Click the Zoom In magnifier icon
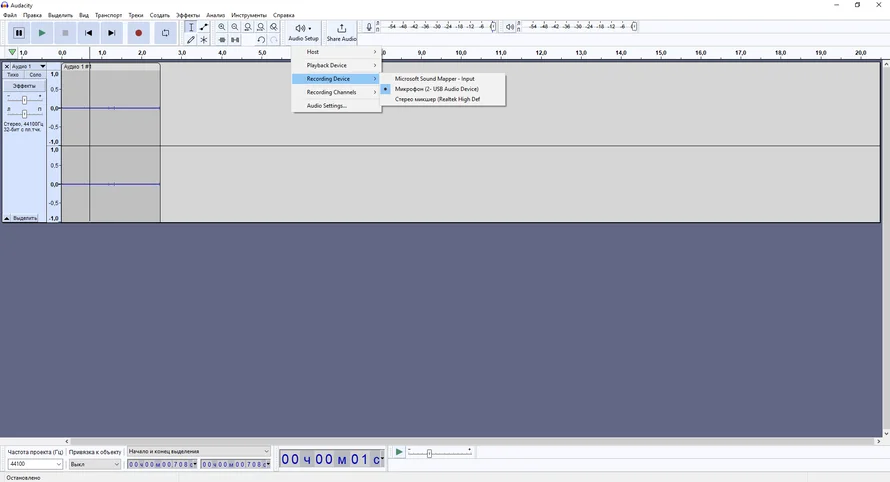This screenshot has width=890, height=482. 222,27
